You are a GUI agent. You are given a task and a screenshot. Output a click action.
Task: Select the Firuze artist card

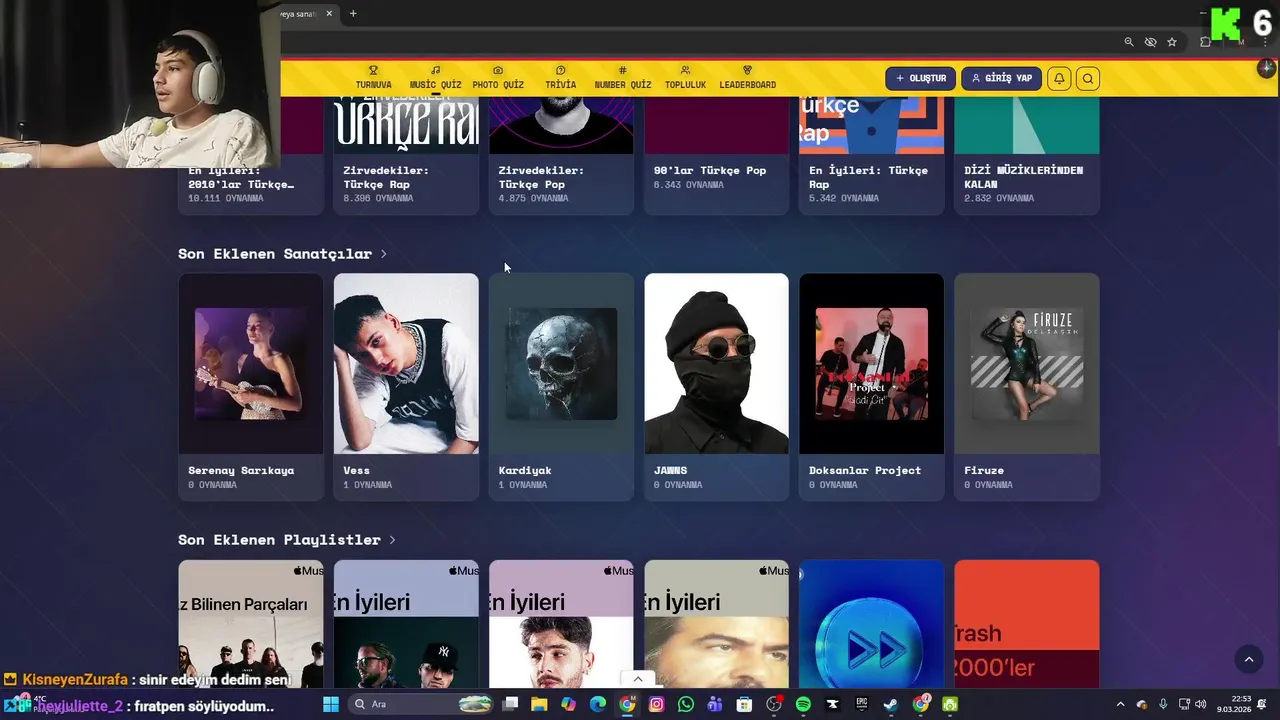click(x=1026, y=386)
